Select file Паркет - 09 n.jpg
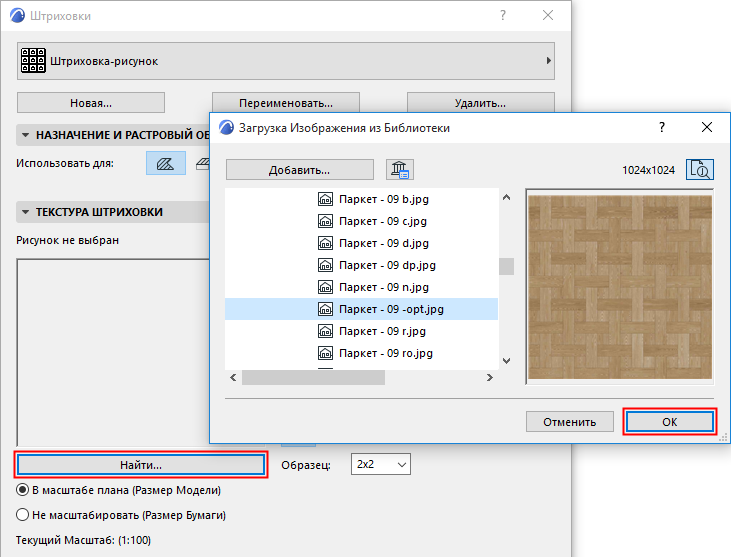The image size is (731, 557). (x=361, y=287)
